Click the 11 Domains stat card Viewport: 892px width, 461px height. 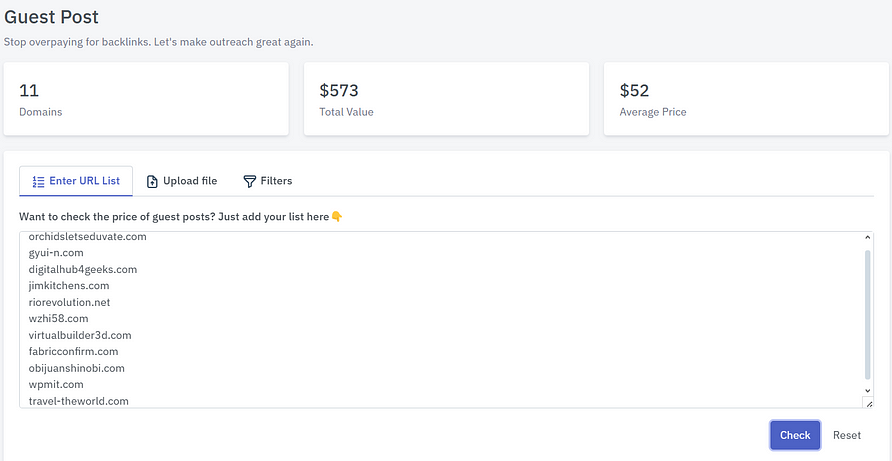tap(146, 99)
